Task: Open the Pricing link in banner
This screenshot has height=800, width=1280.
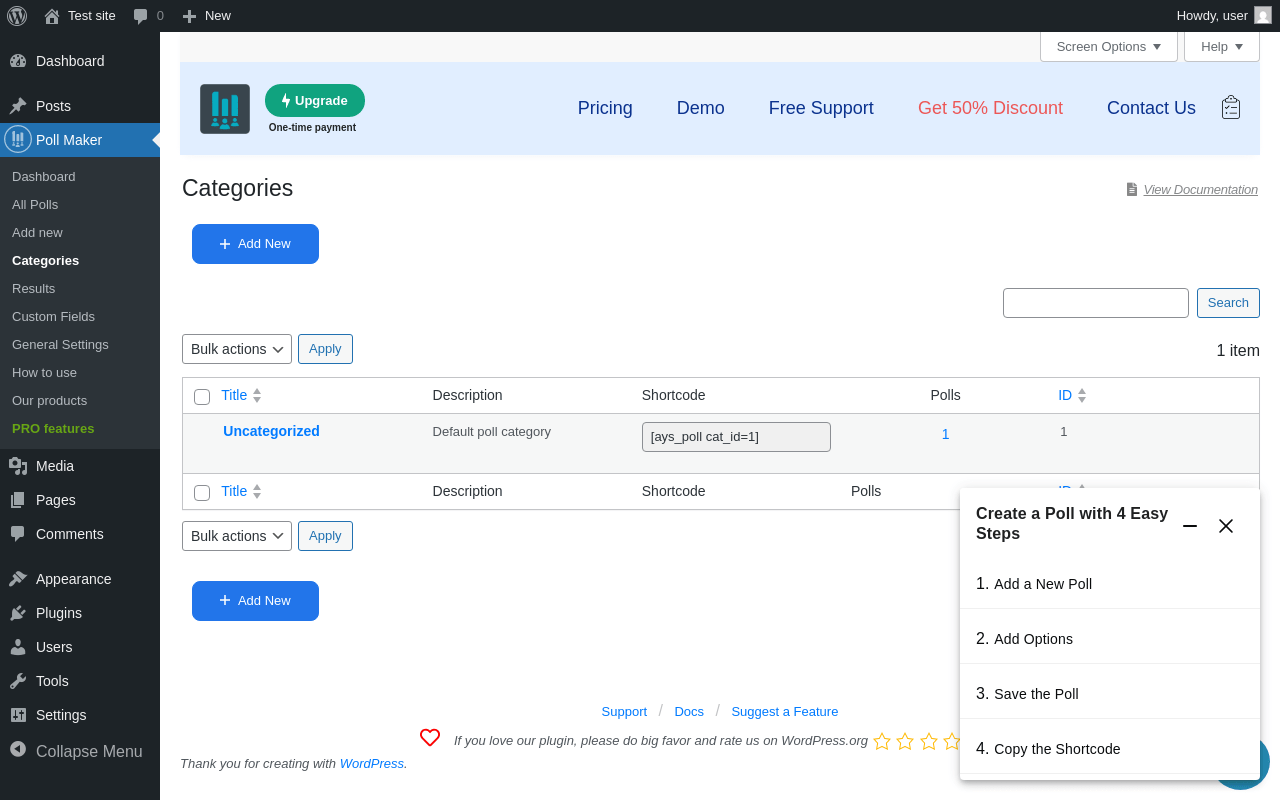Action: click(605, 108)
